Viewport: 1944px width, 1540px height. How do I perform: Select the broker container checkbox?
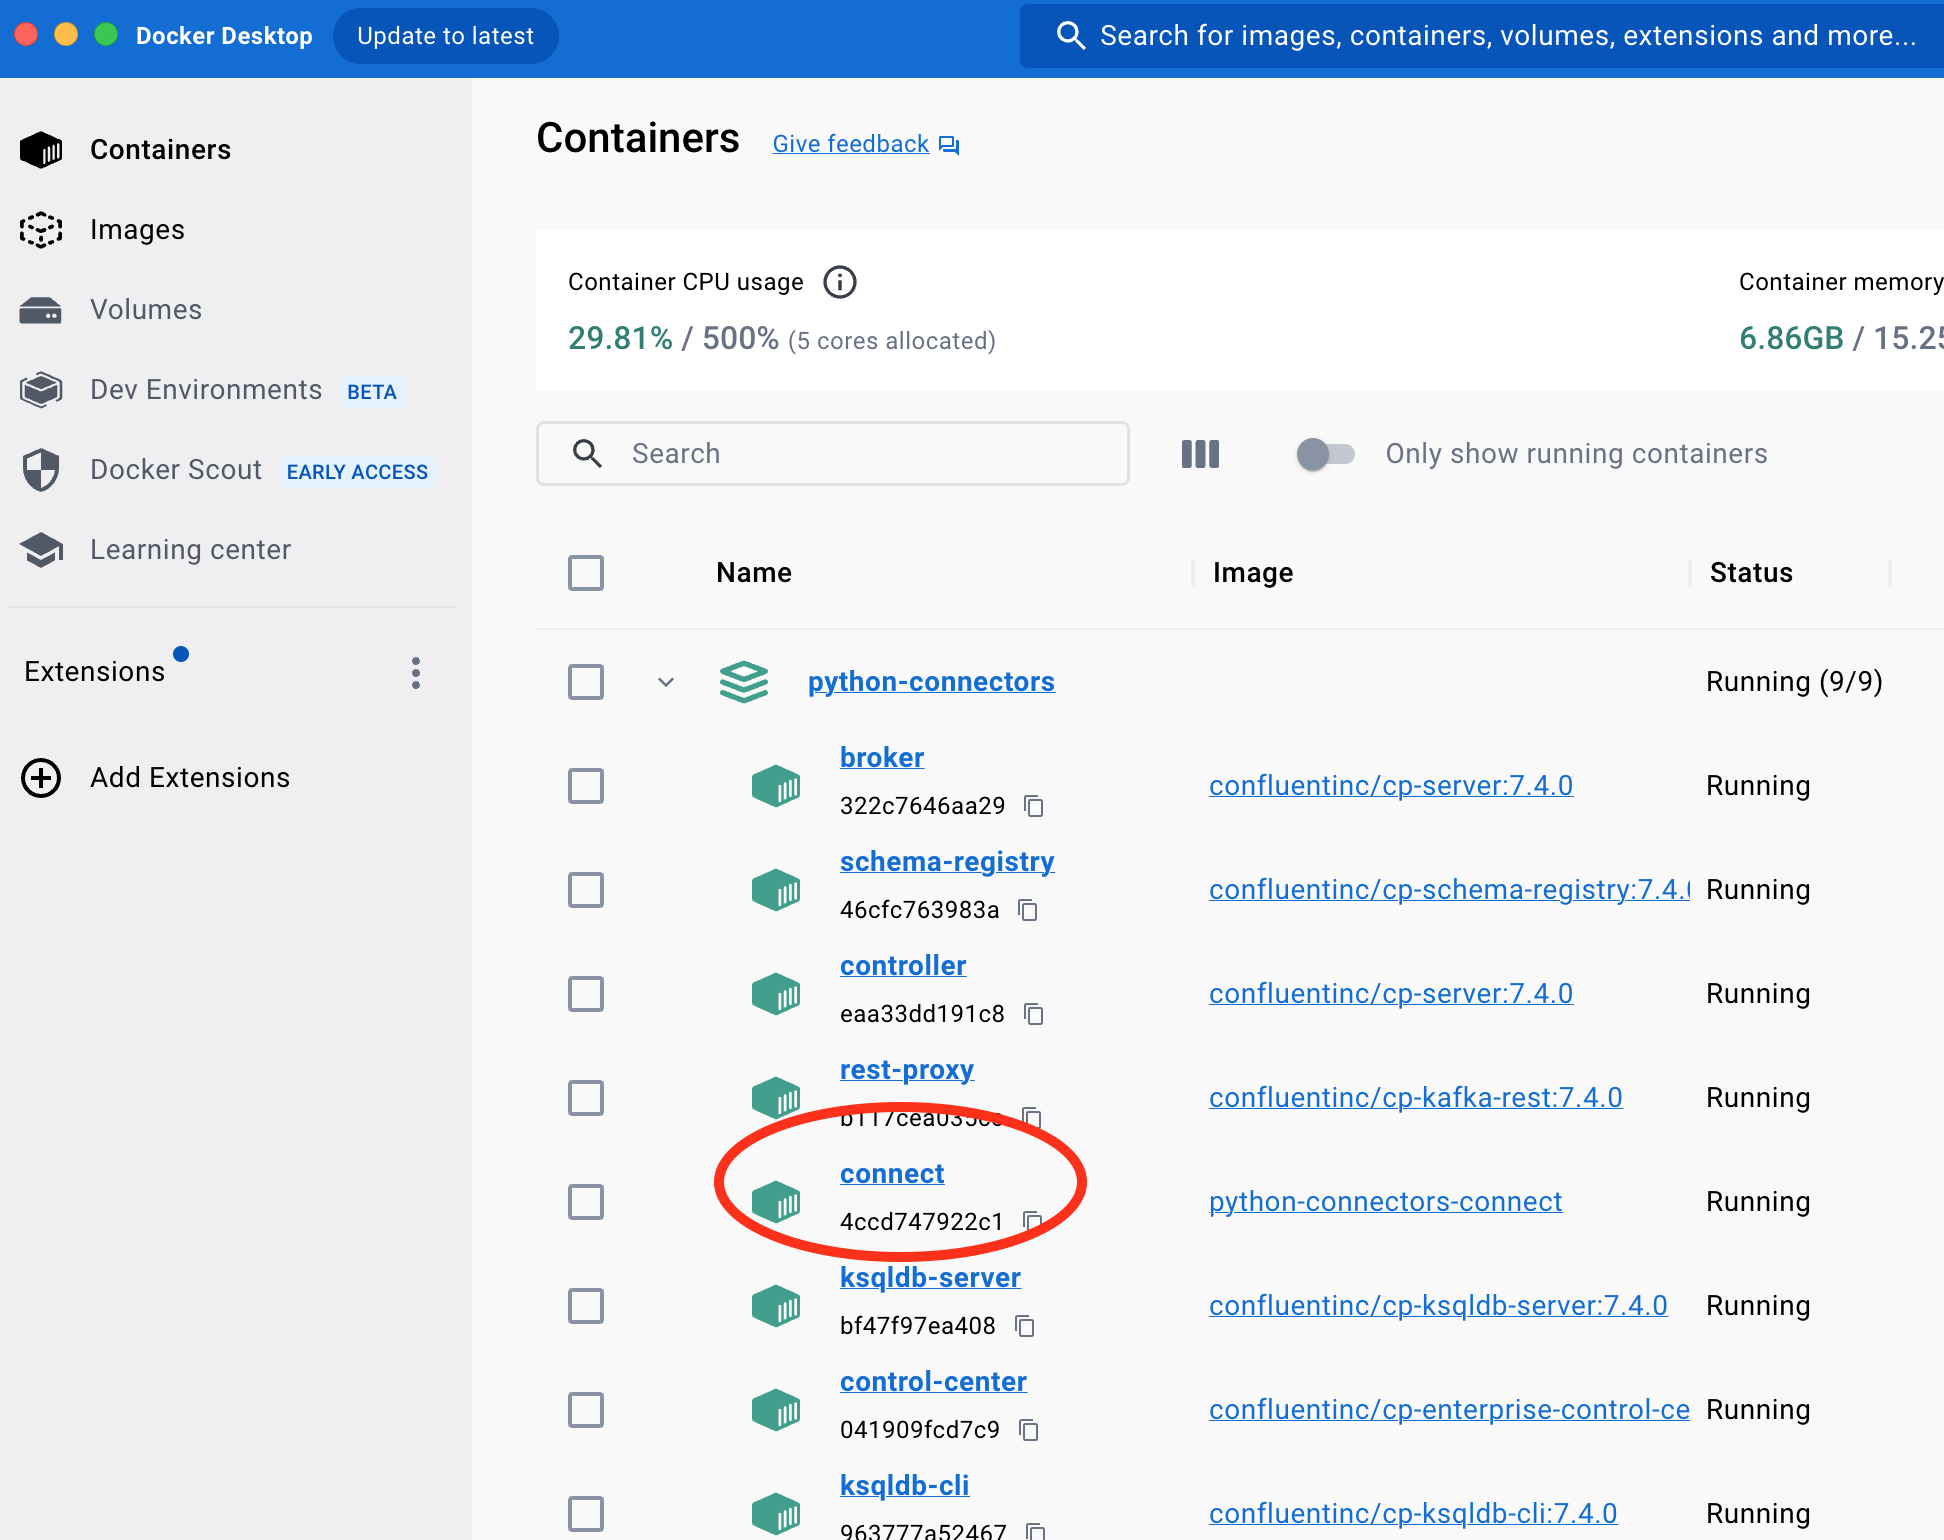pyautogui.click(x=586, y=786)
